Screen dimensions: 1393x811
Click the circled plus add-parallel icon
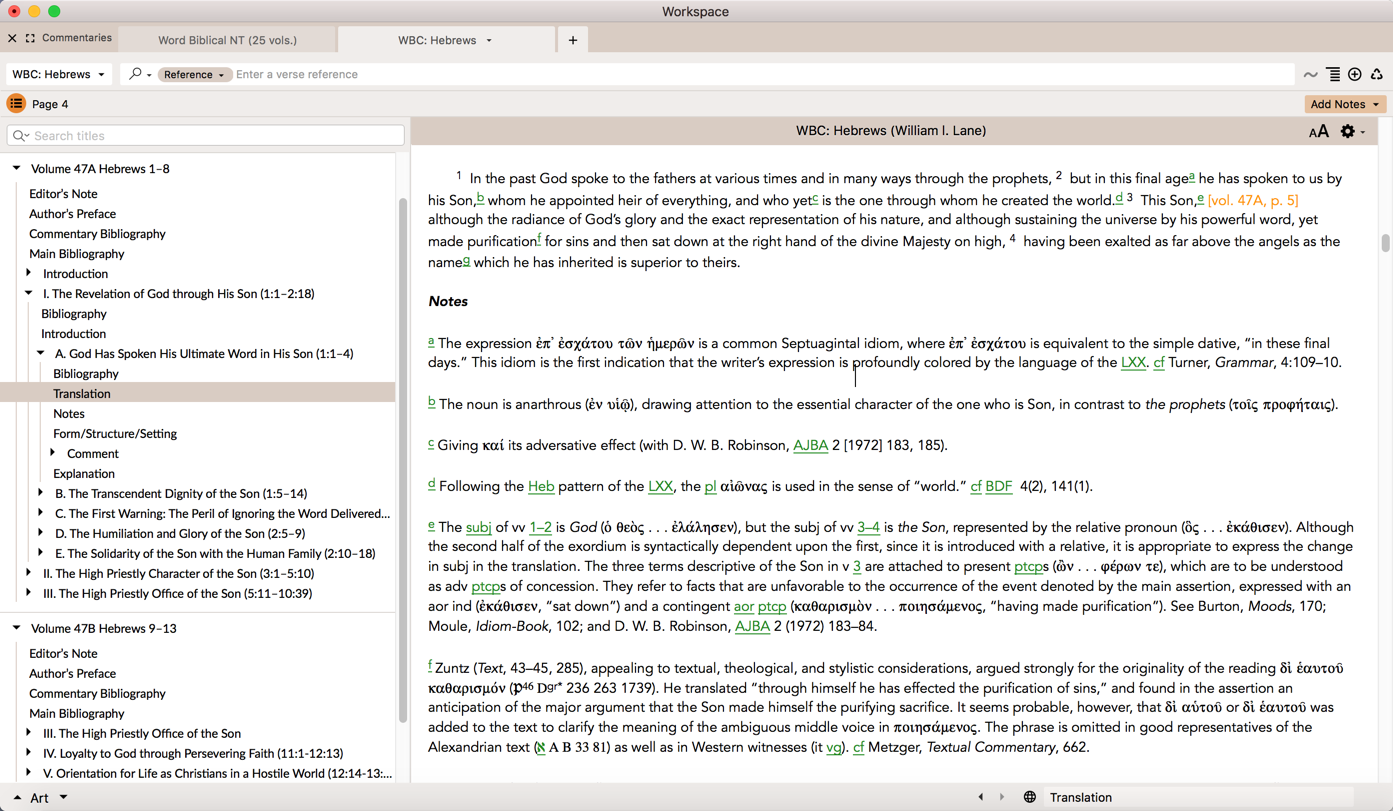click(1355, 74)
